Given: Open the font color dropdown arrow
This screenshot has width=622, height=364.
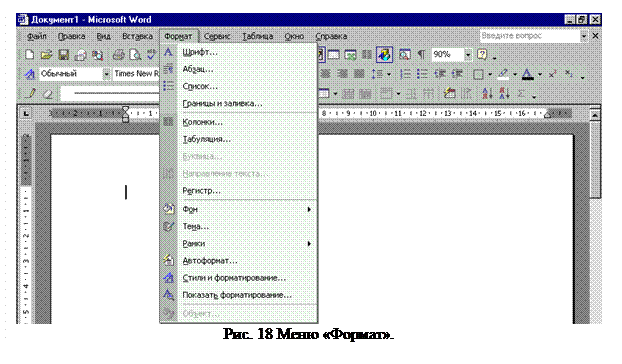Looking at the screenshot, I should 540,74.
